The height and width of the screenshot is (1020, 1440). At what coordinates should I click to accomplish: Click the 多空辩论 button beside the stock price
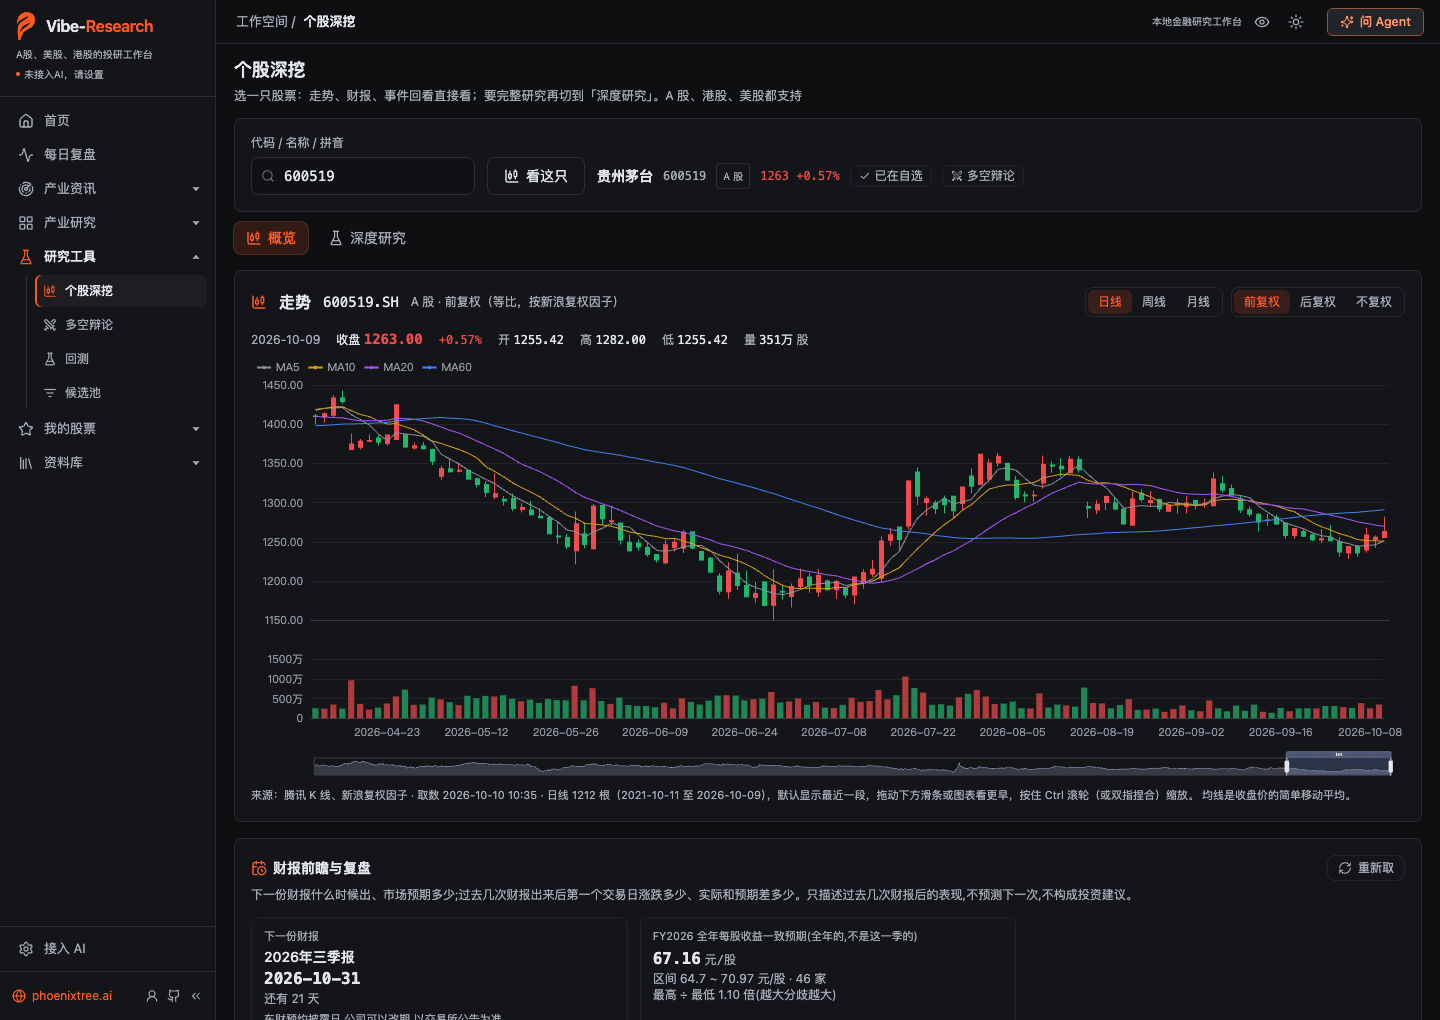pyautogui.click(x=983, y=176)
